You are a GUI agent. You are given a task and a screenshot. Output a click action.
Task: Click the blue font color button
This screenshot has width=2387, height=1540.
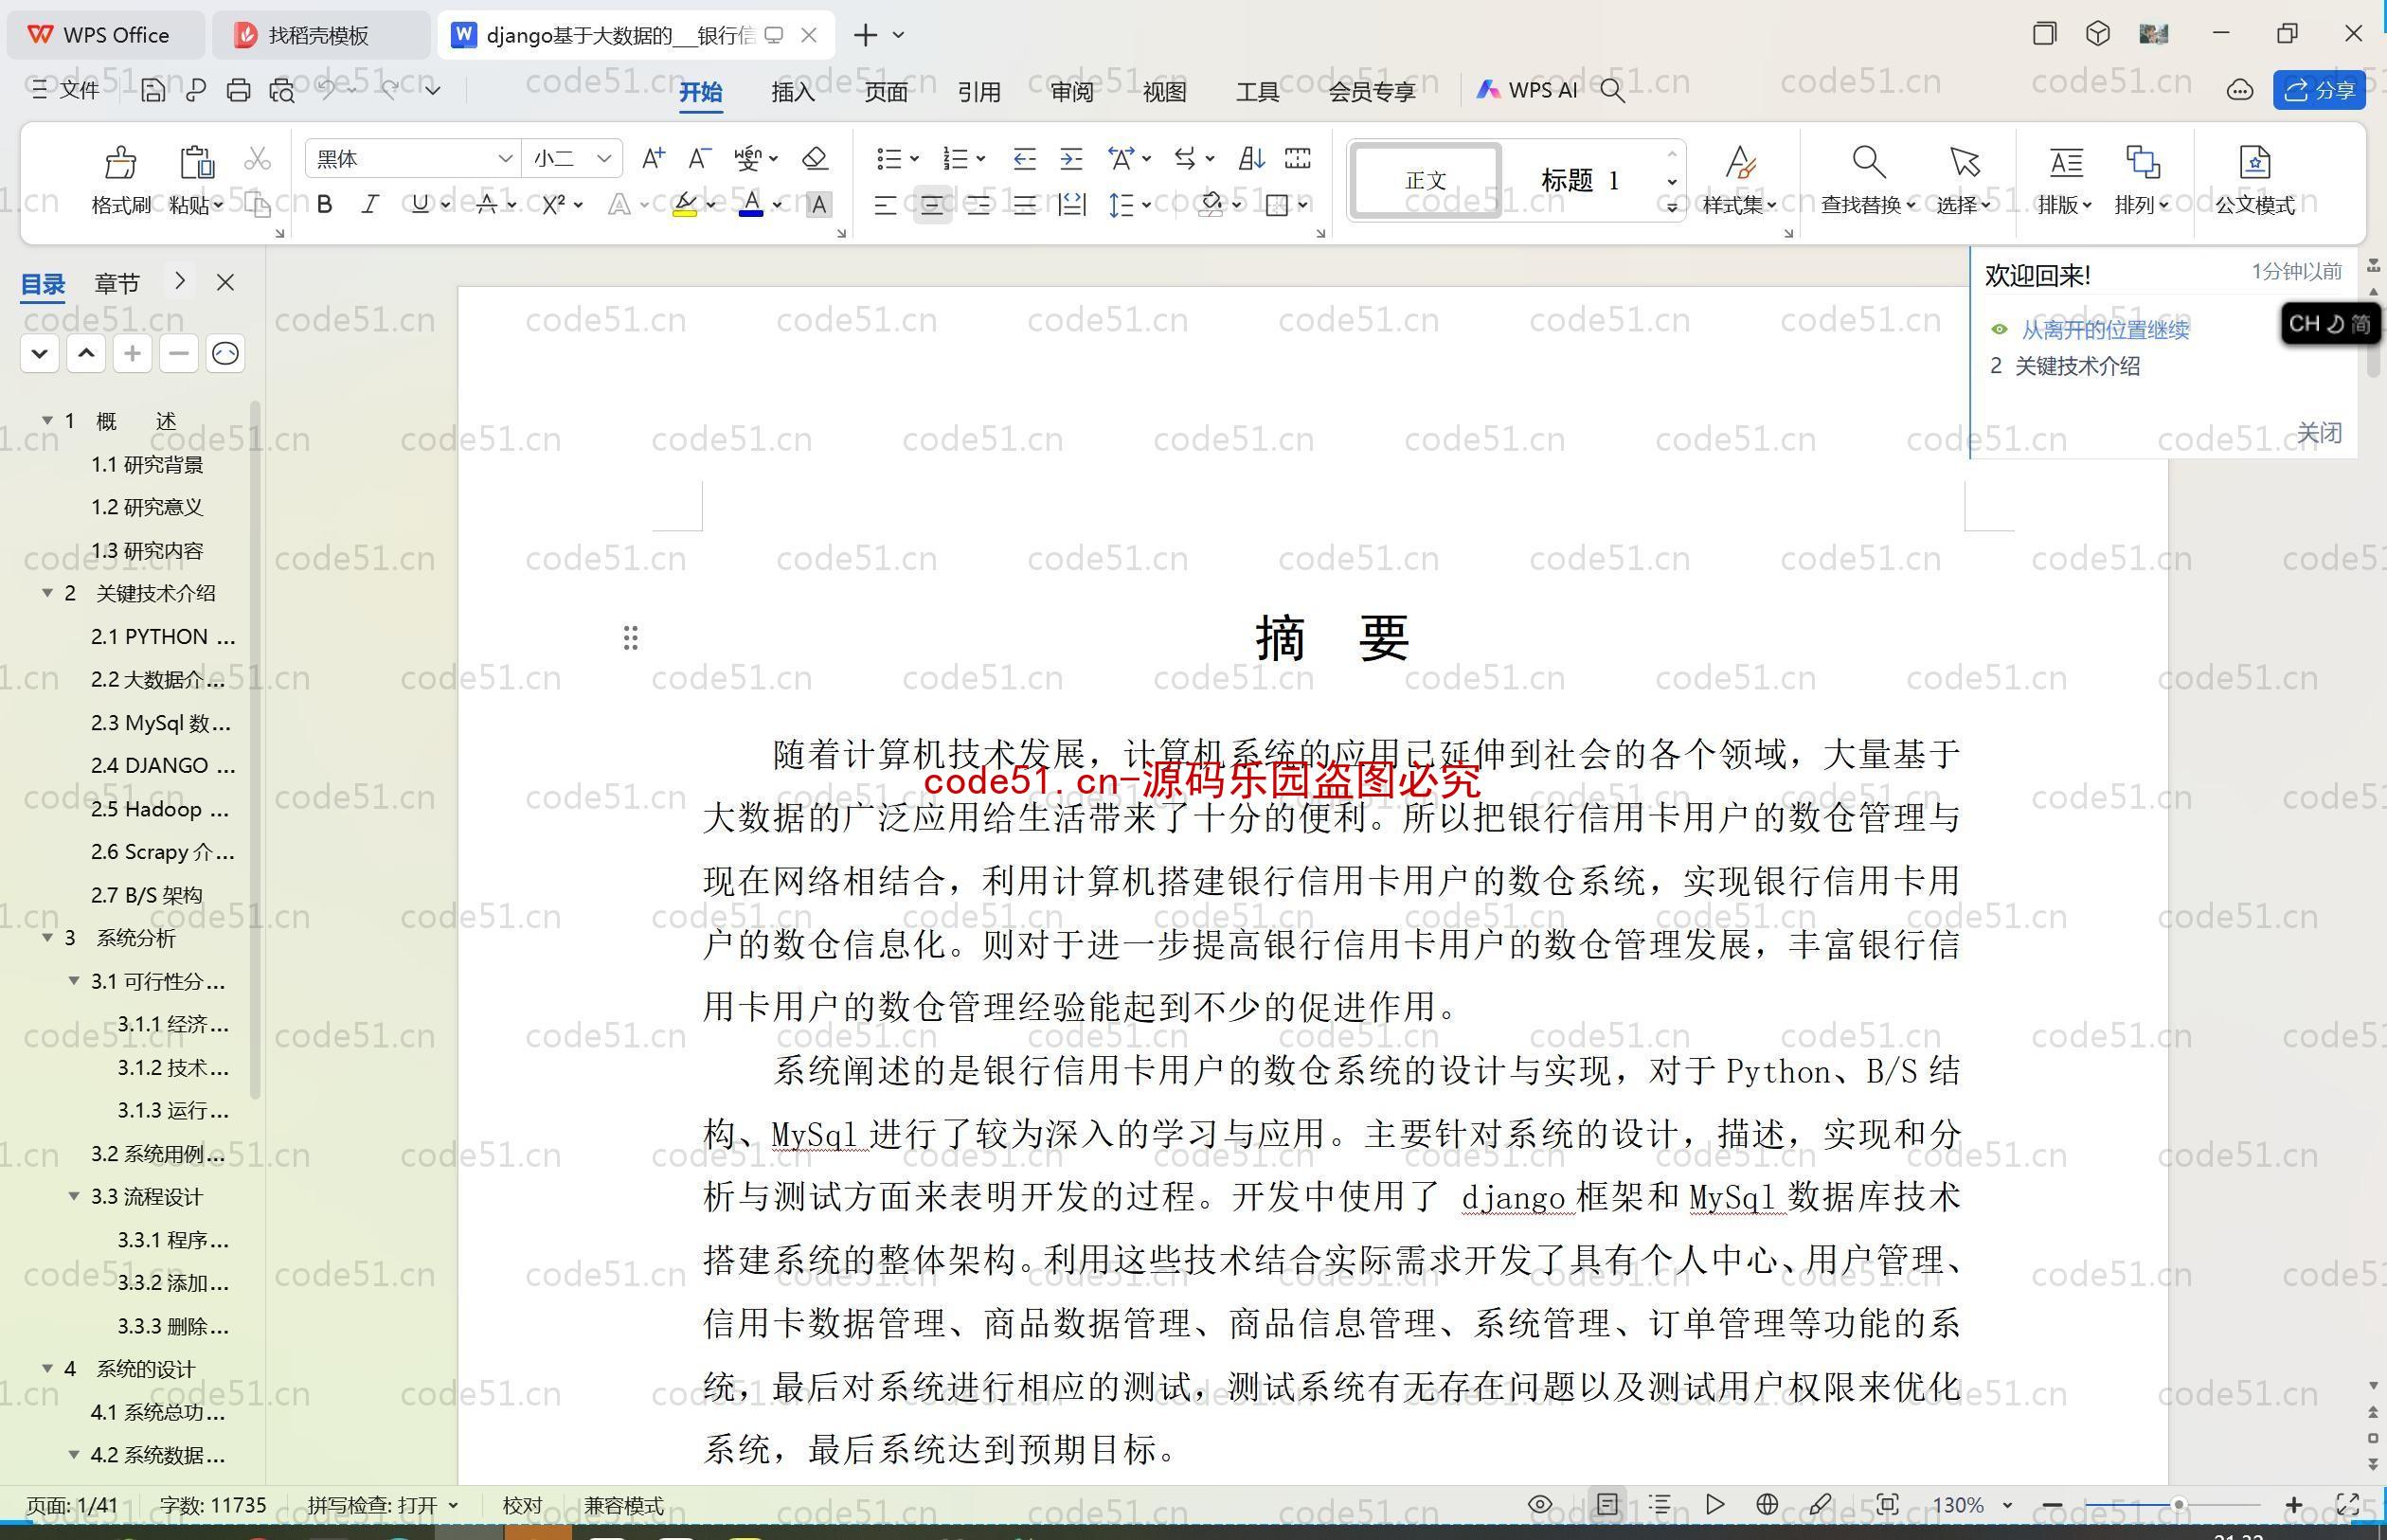point(751,205)
